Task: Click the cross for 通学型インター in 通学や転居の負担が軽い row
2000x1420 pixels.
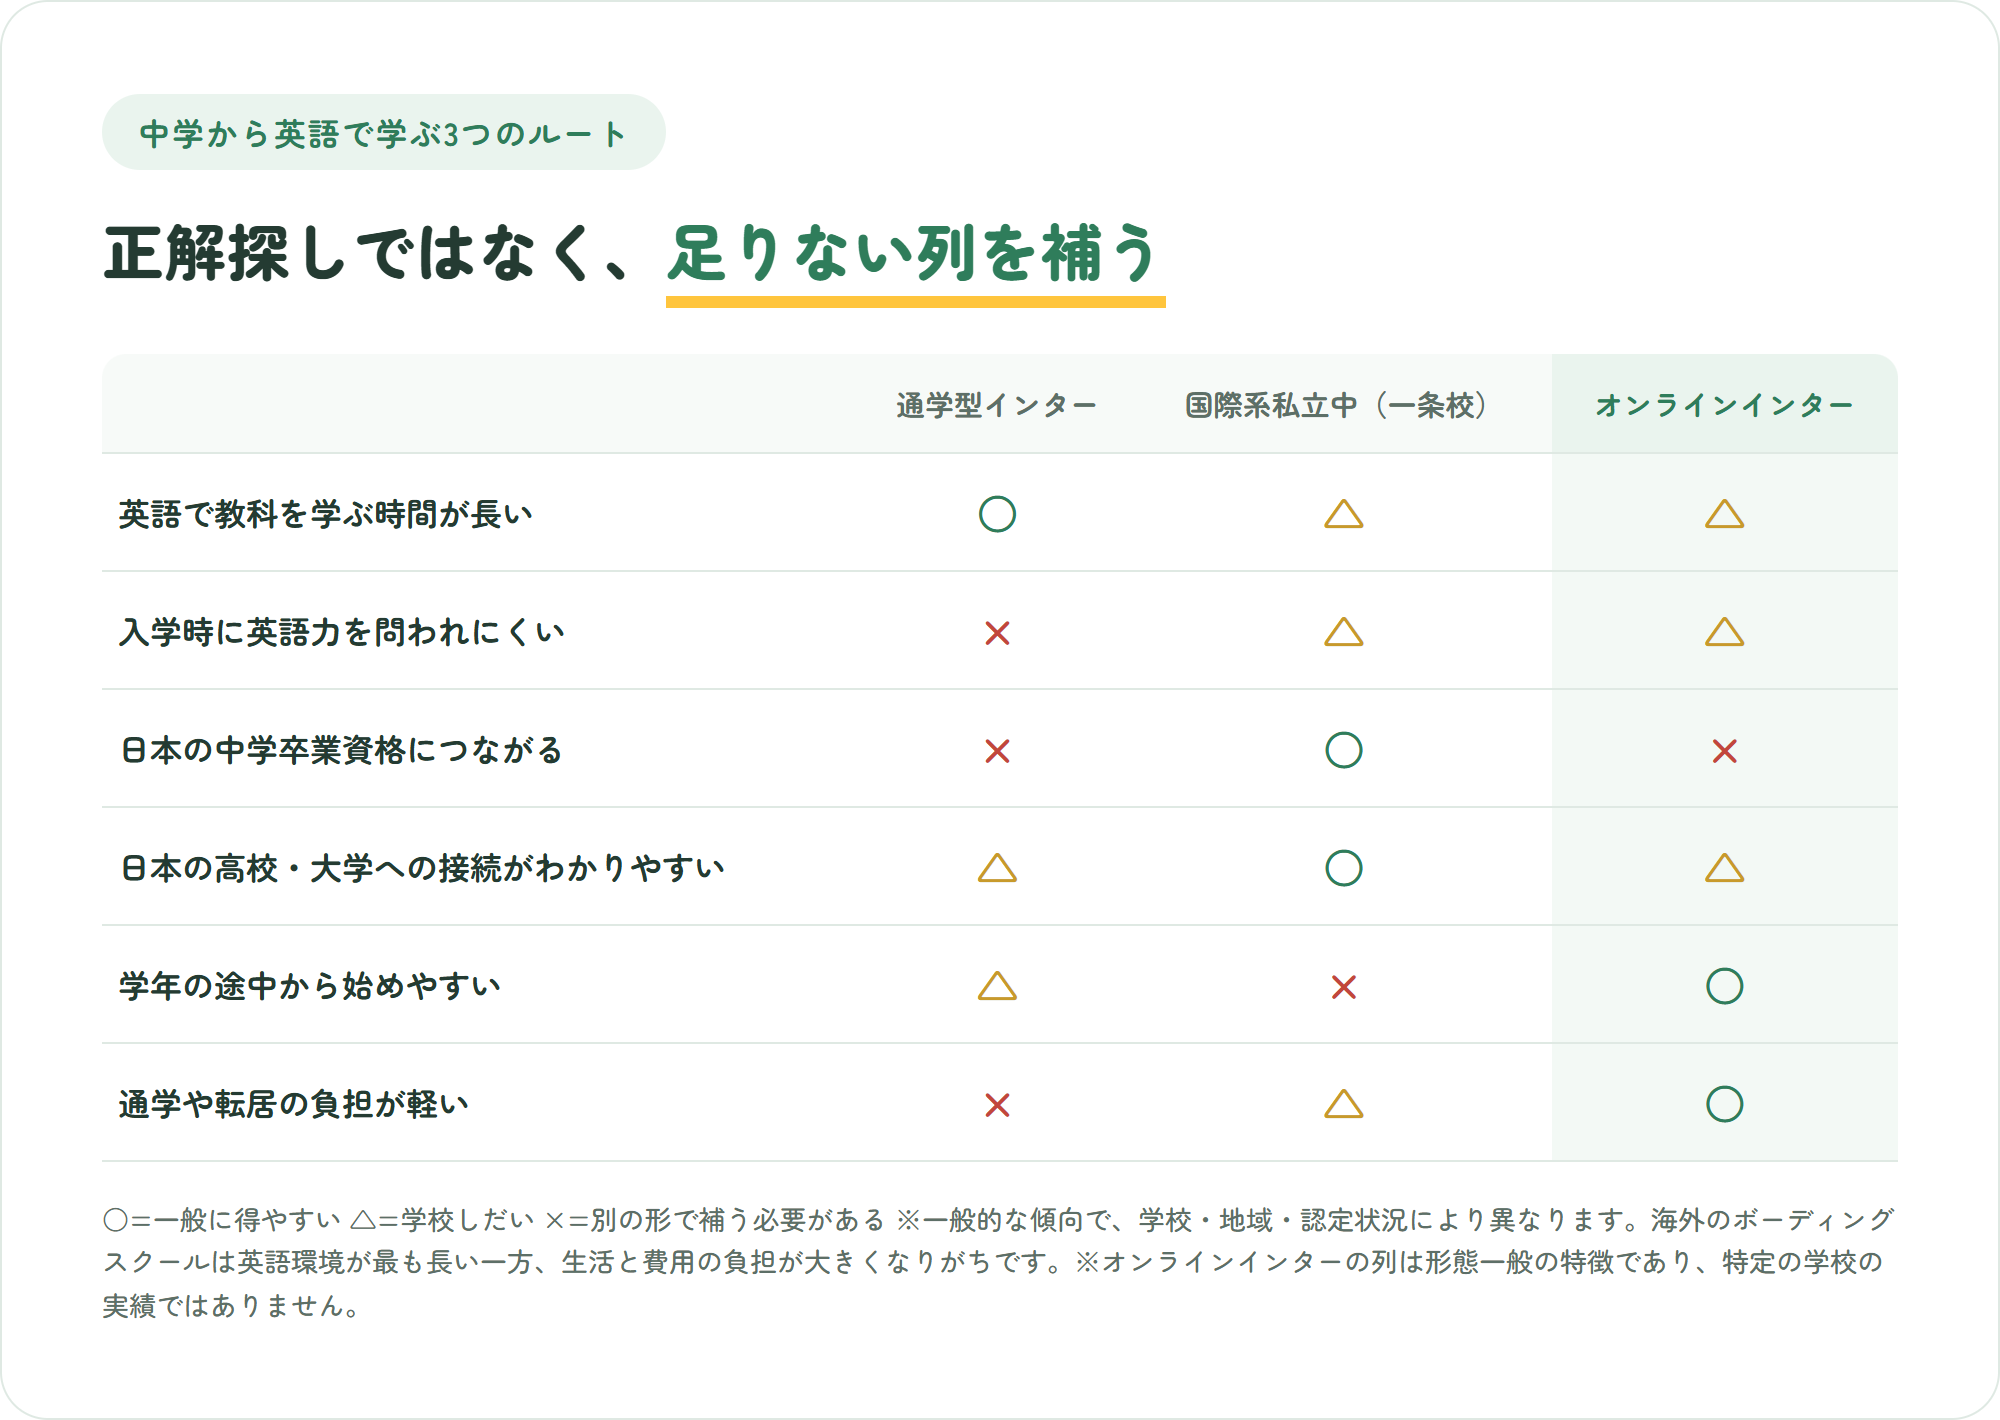Action: [997, 1105]
